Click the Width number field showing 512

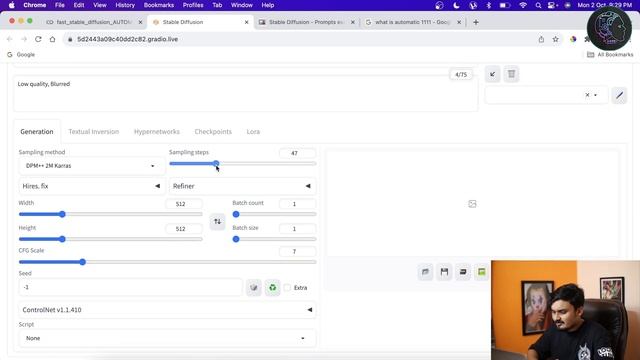184,204
